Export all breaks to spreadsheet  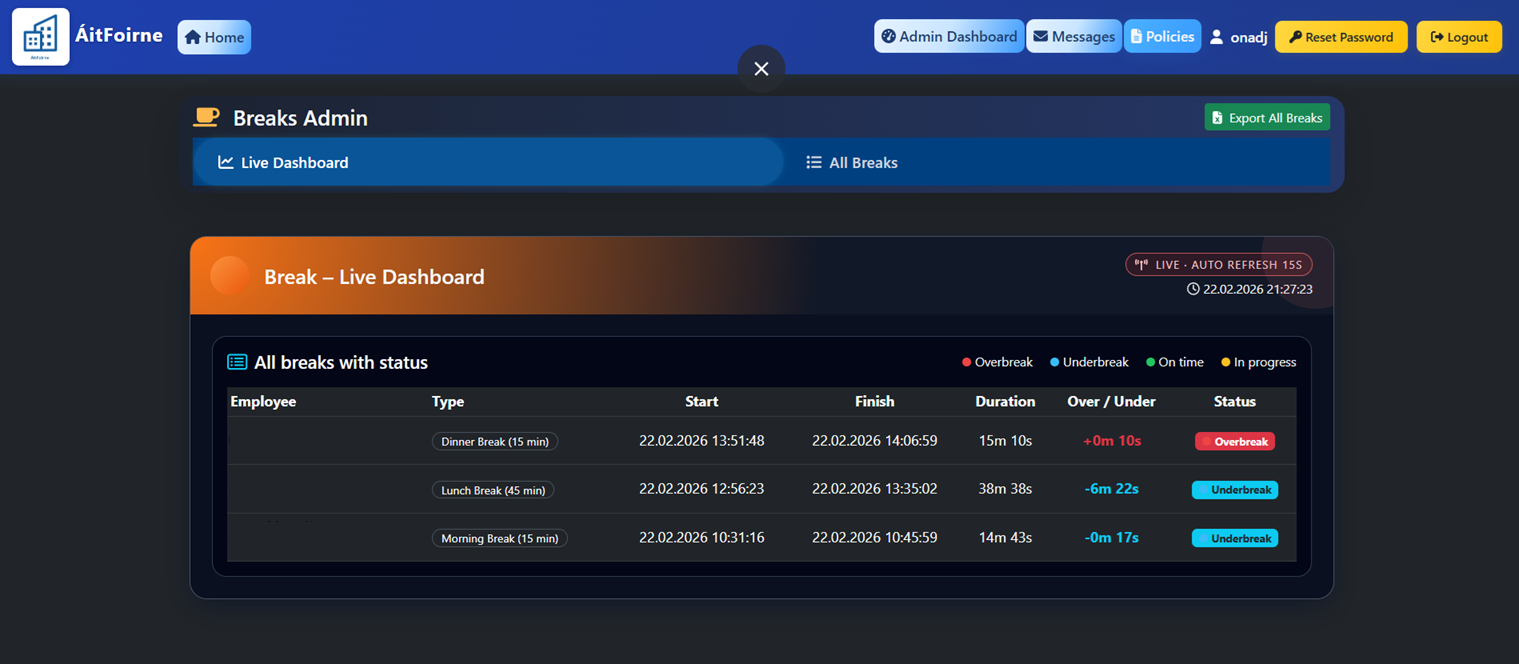coord(1266,118)
